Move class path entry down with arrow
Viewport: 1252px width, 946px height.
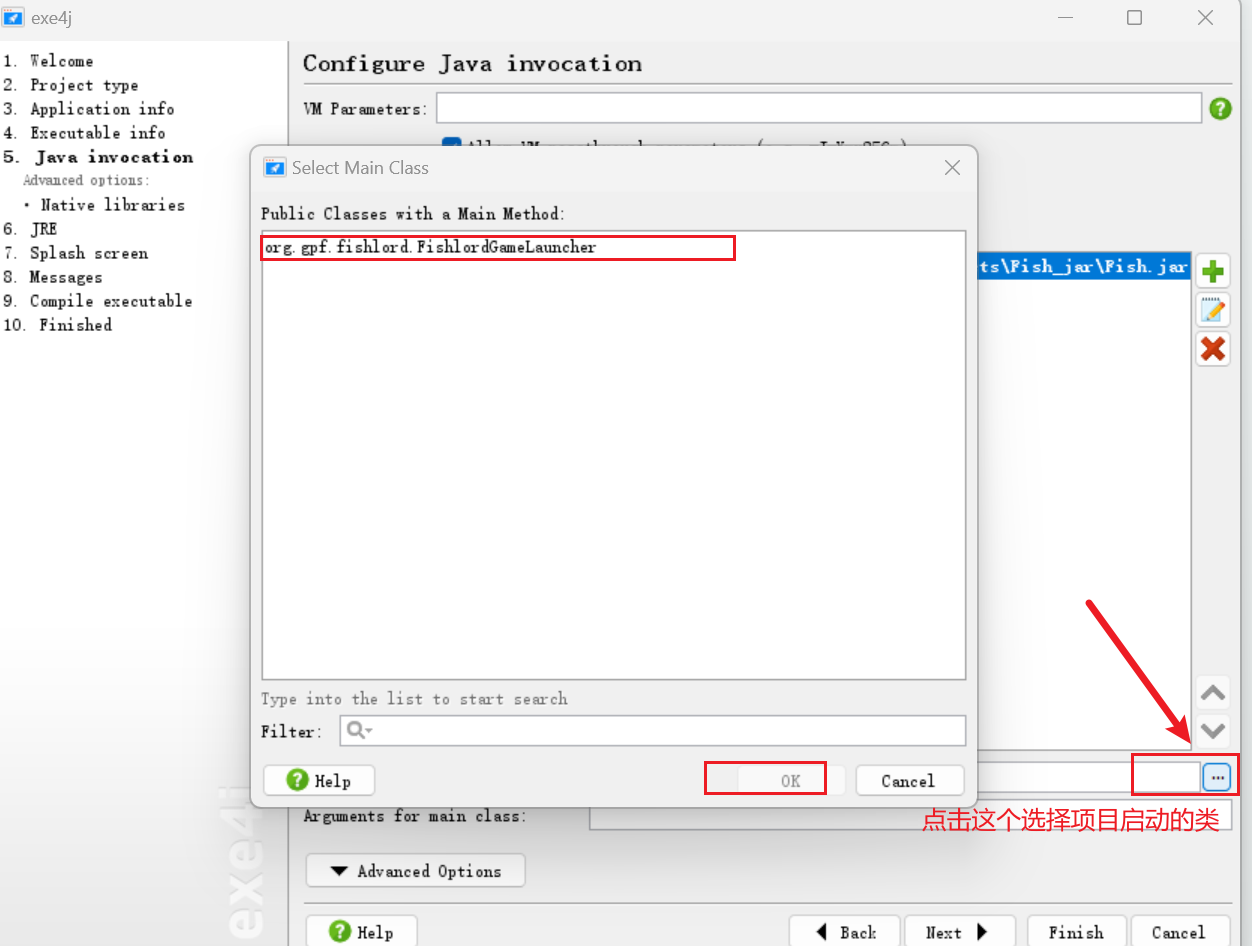click(1213, 730)
